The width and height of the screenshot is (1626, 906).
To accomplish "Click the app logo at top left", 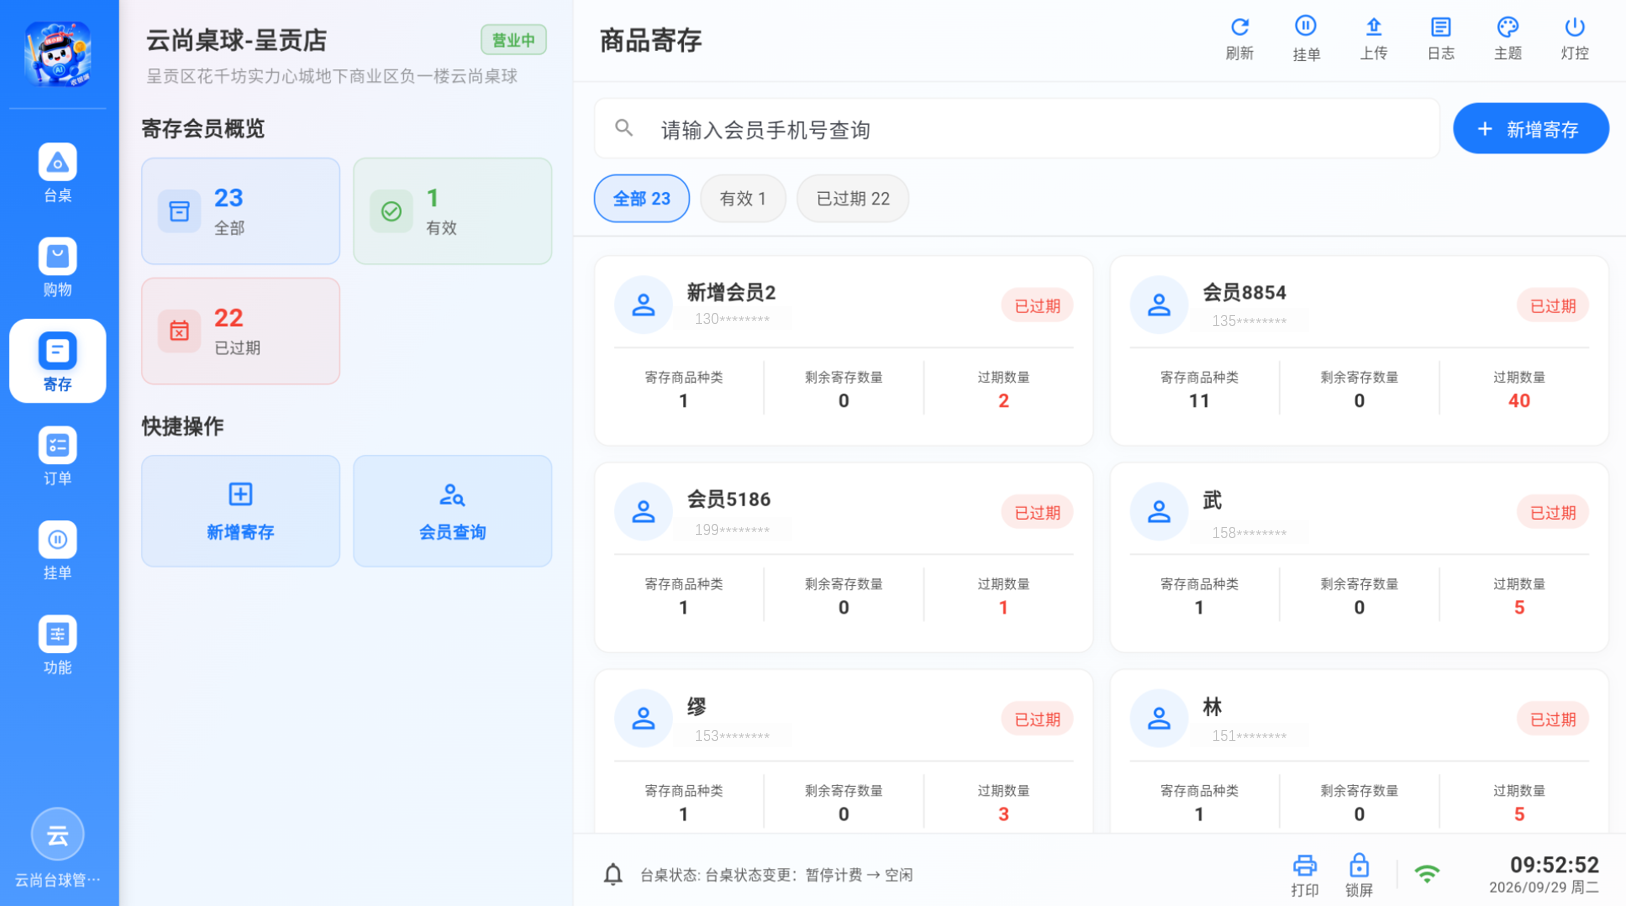I will click(58, 53).
